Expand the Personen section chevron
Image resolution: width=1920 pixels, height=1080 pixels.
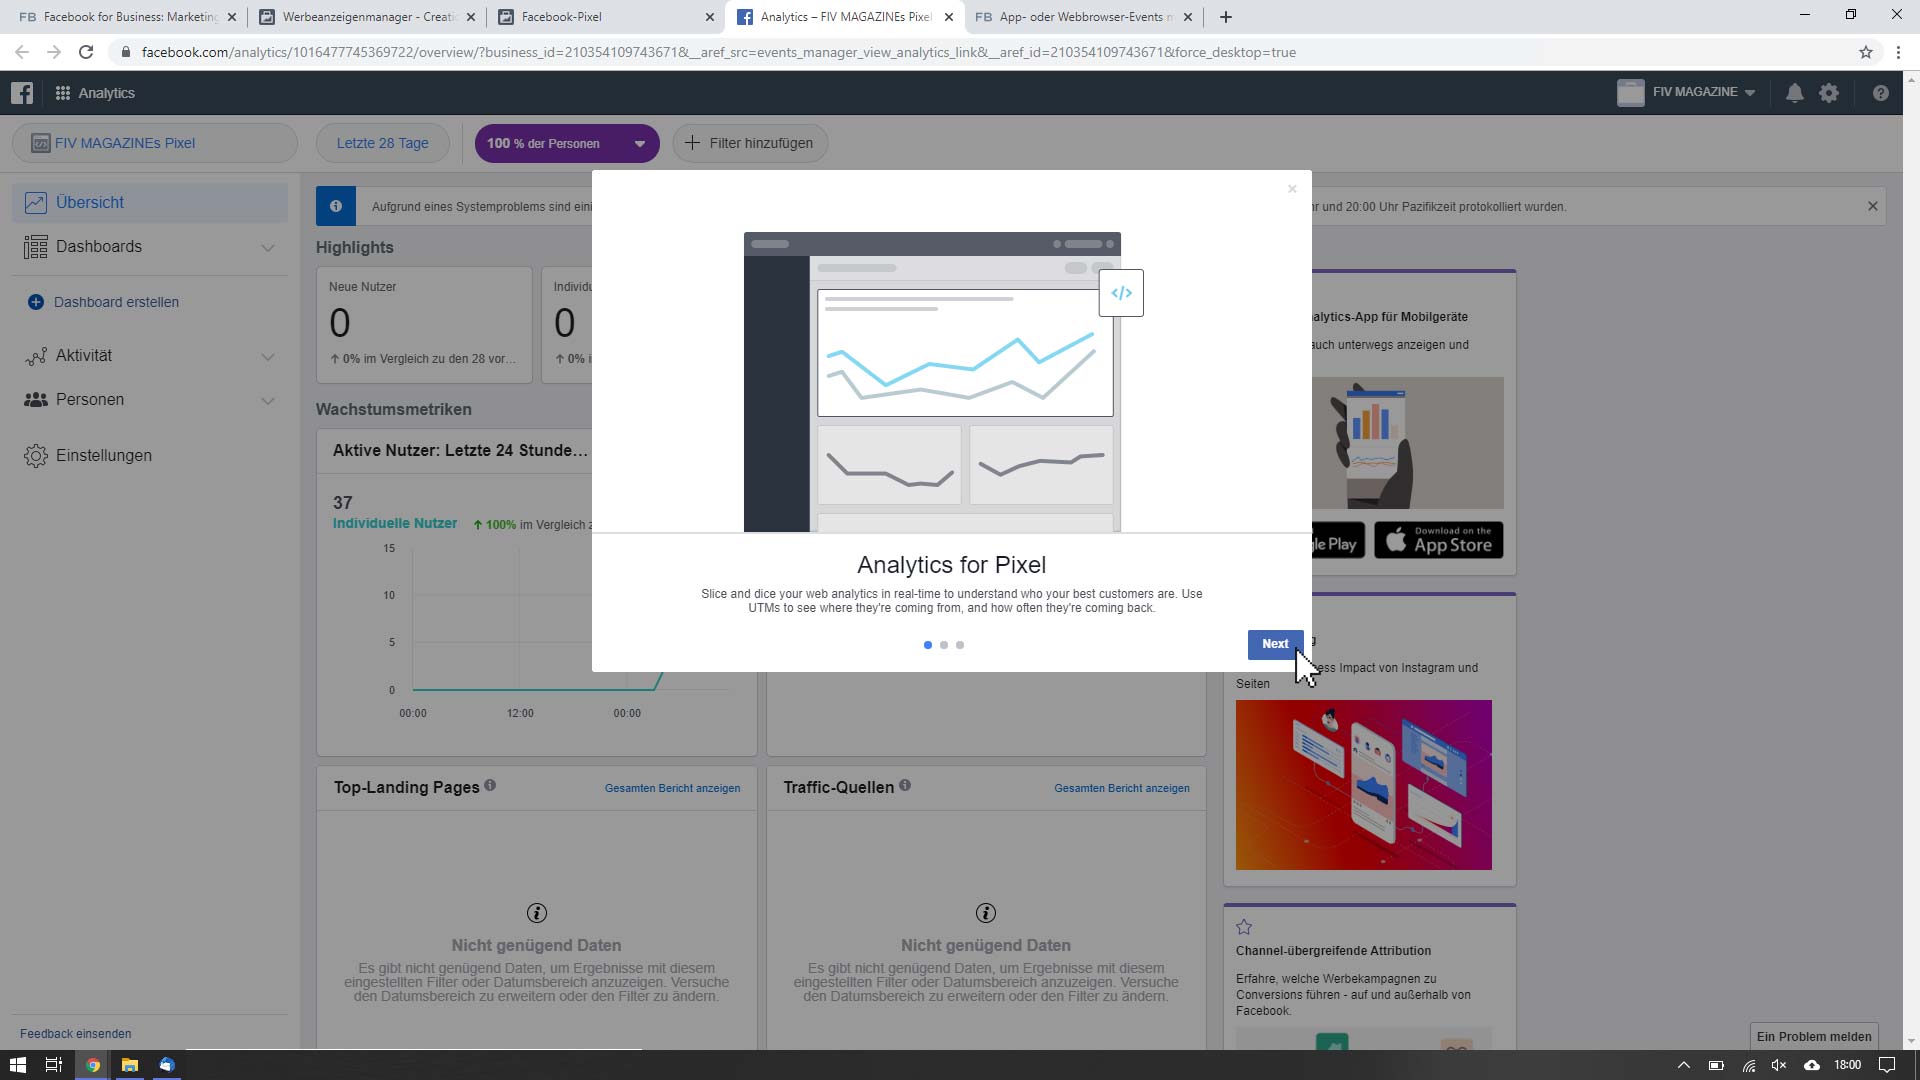(268, 400)
